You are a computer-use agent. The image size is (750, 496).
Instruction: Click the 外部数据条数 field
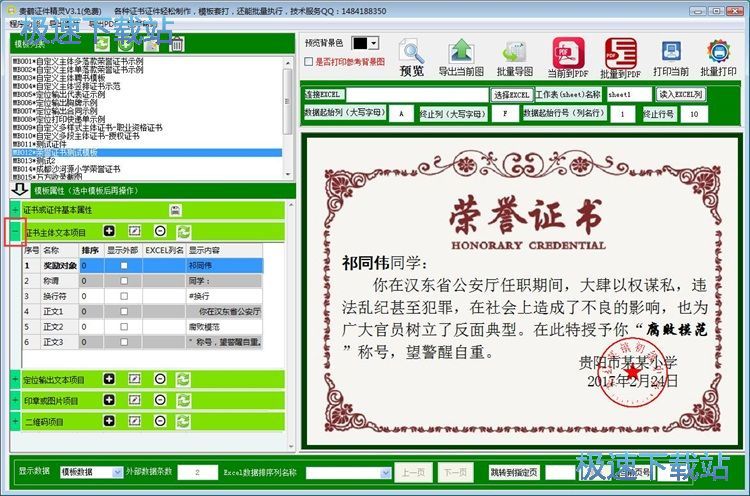point(198,472)
